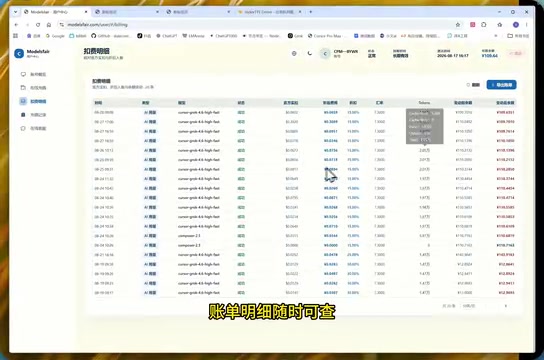Screen dimensions: 544x360
Task: Click the 模型 column header
Action: click(182, 103)
